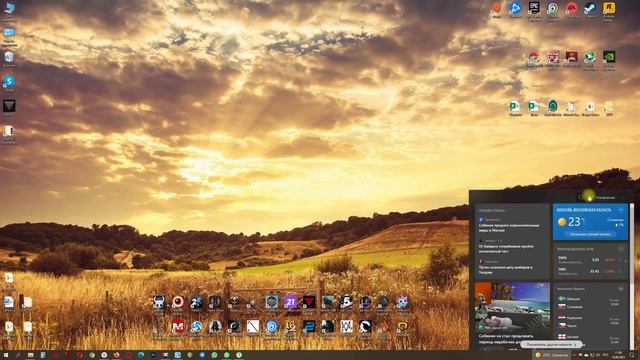640x360 pixels.
Task: Select the blue Skype desktop icon
Action: (x=9, y=82)
